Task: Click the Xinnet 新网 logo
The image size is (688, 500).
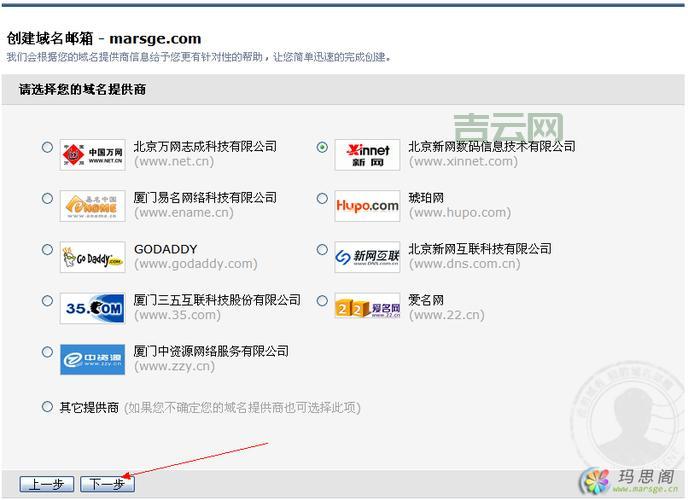Action: (x=367, y=155)
